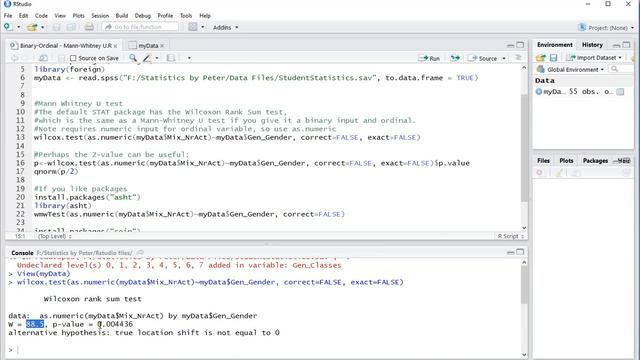Click the library(asht) code line
The width and height of the screenshot is (640, 360).
click(62, 206)
